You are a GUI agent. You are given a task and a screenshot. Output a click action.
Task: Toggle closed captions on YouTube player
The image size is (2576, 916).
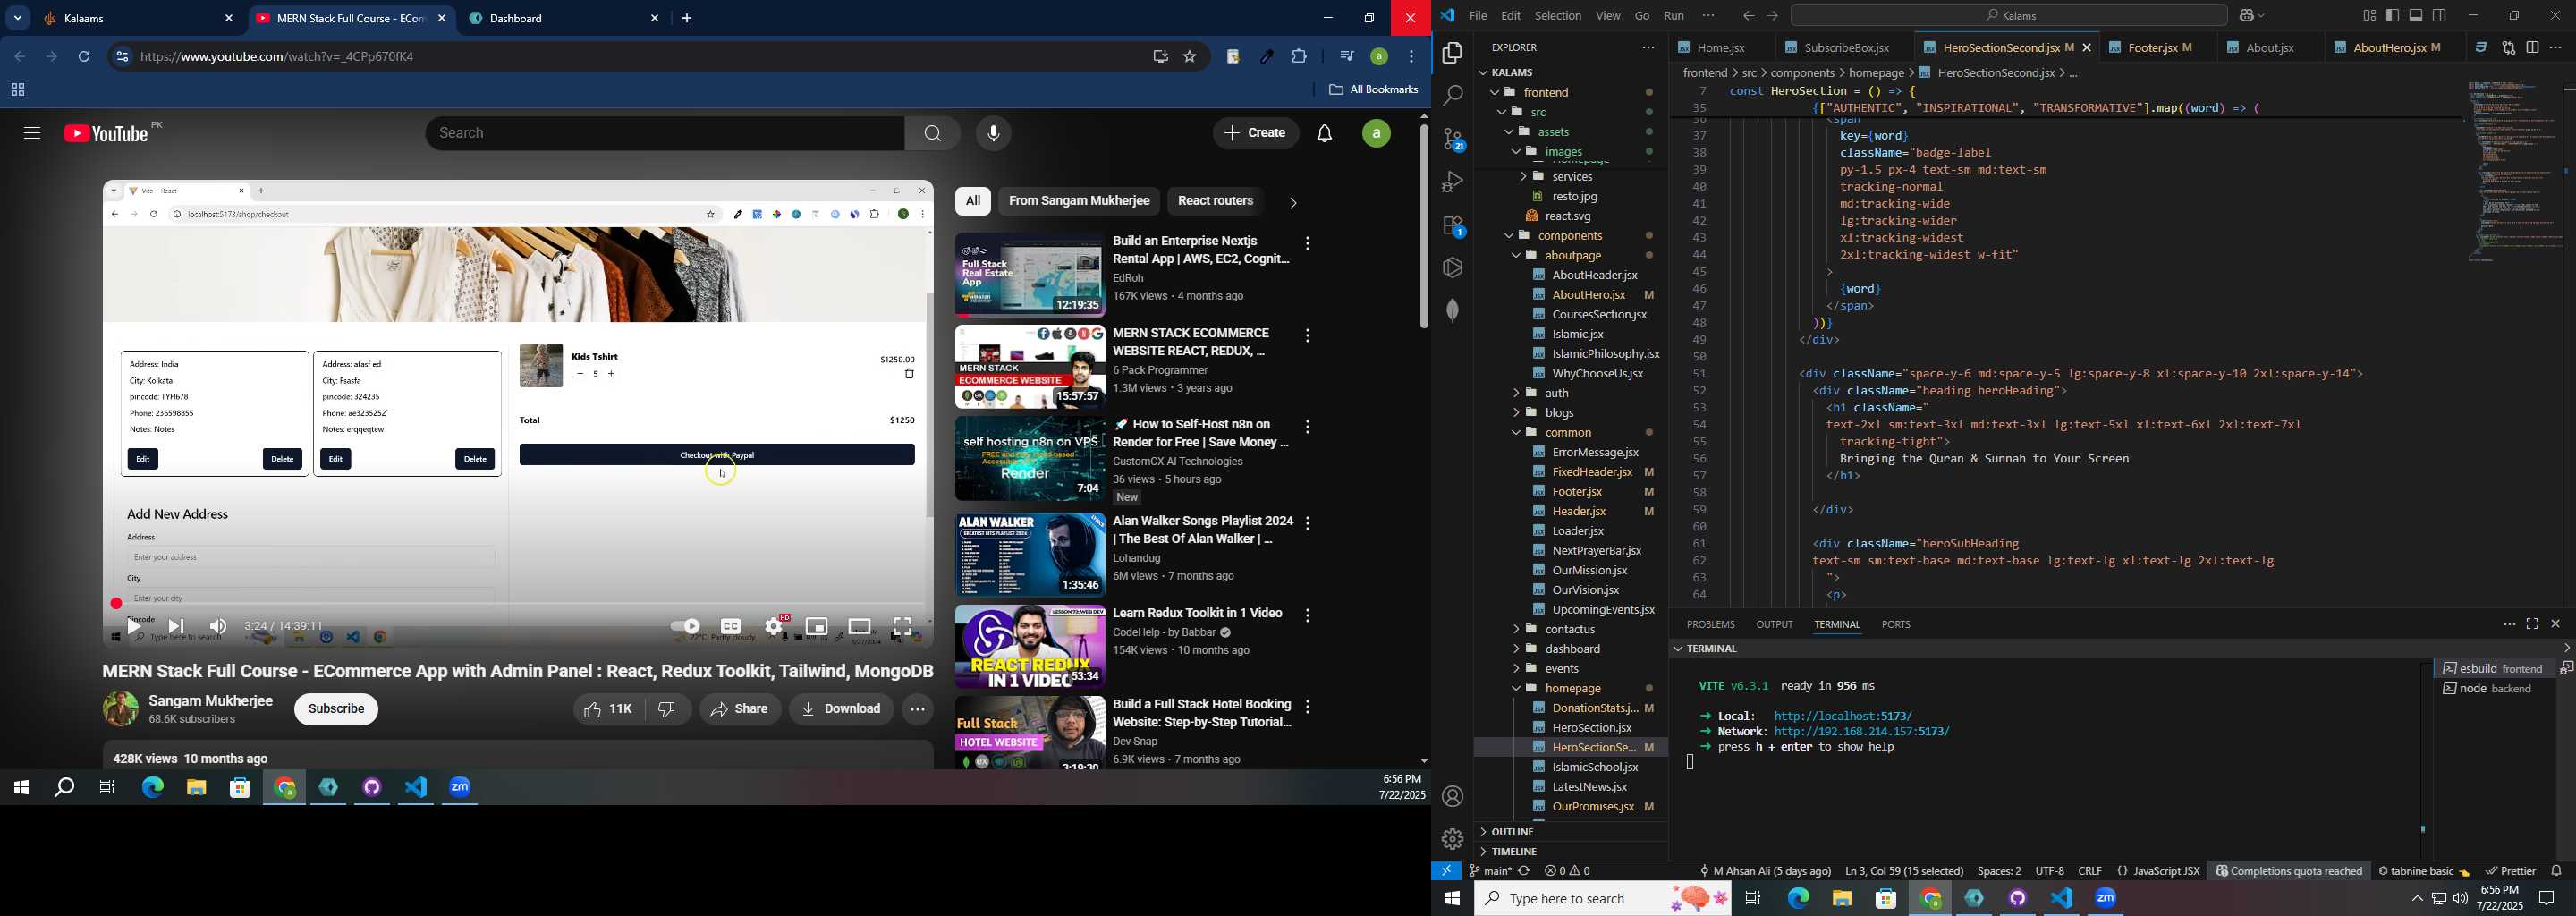[x=731, y=627]
